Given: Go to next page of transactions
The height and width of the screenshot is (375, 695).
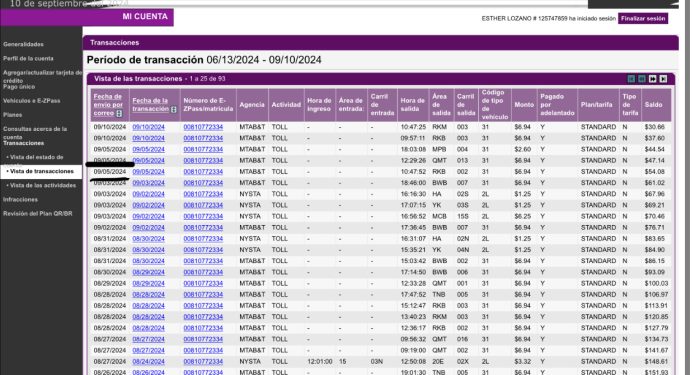Looking at the screenshot, I should coord(652,79).
